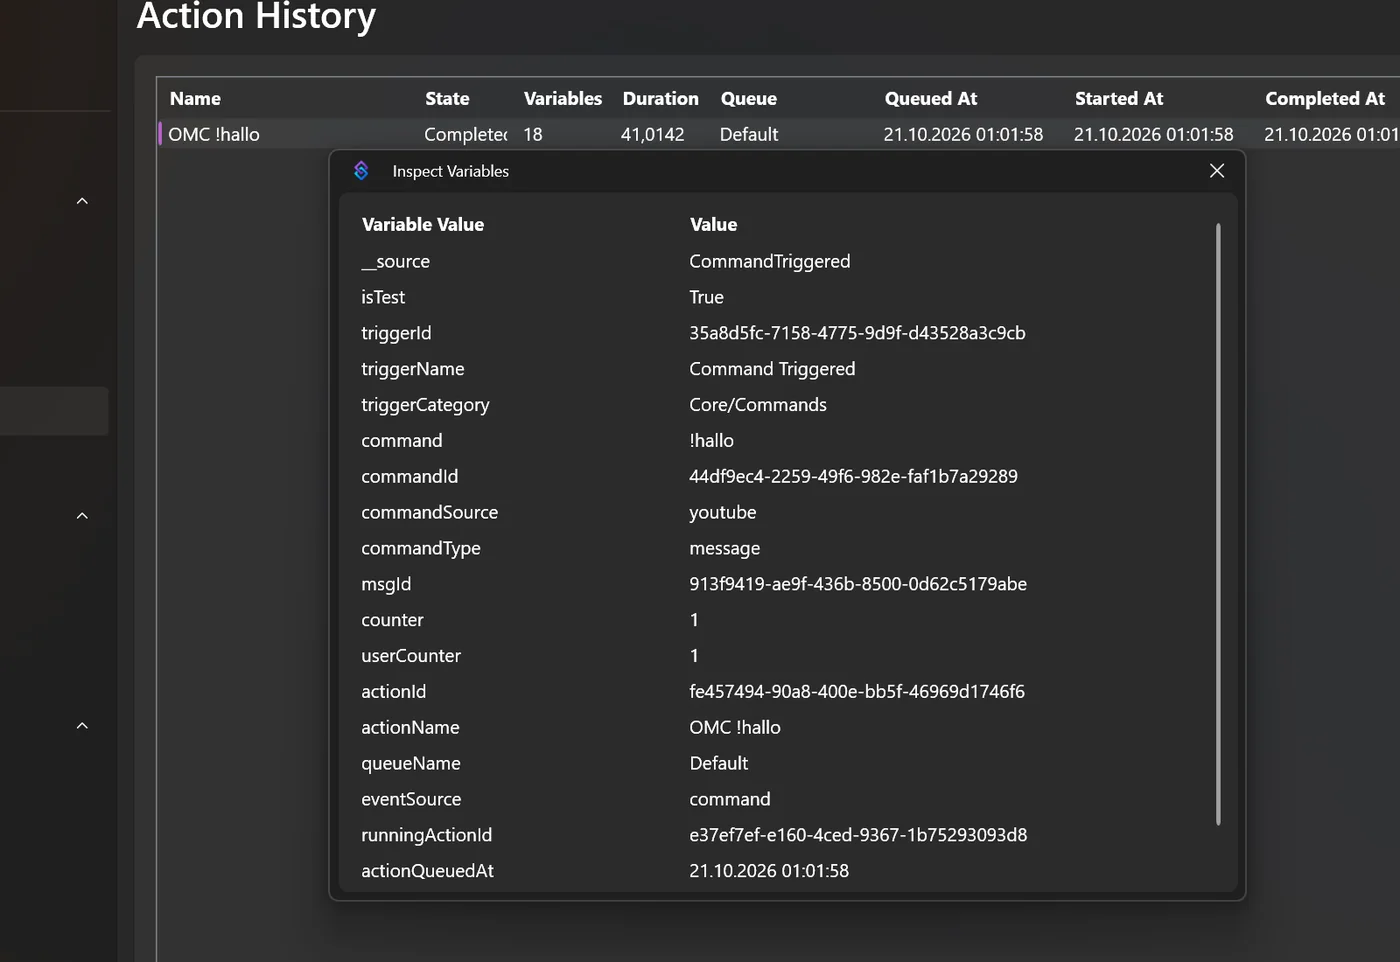Viewport: 1400px width, 962px height.
Task: Click the eventSource variable name
Action: [x=411, y=800]
